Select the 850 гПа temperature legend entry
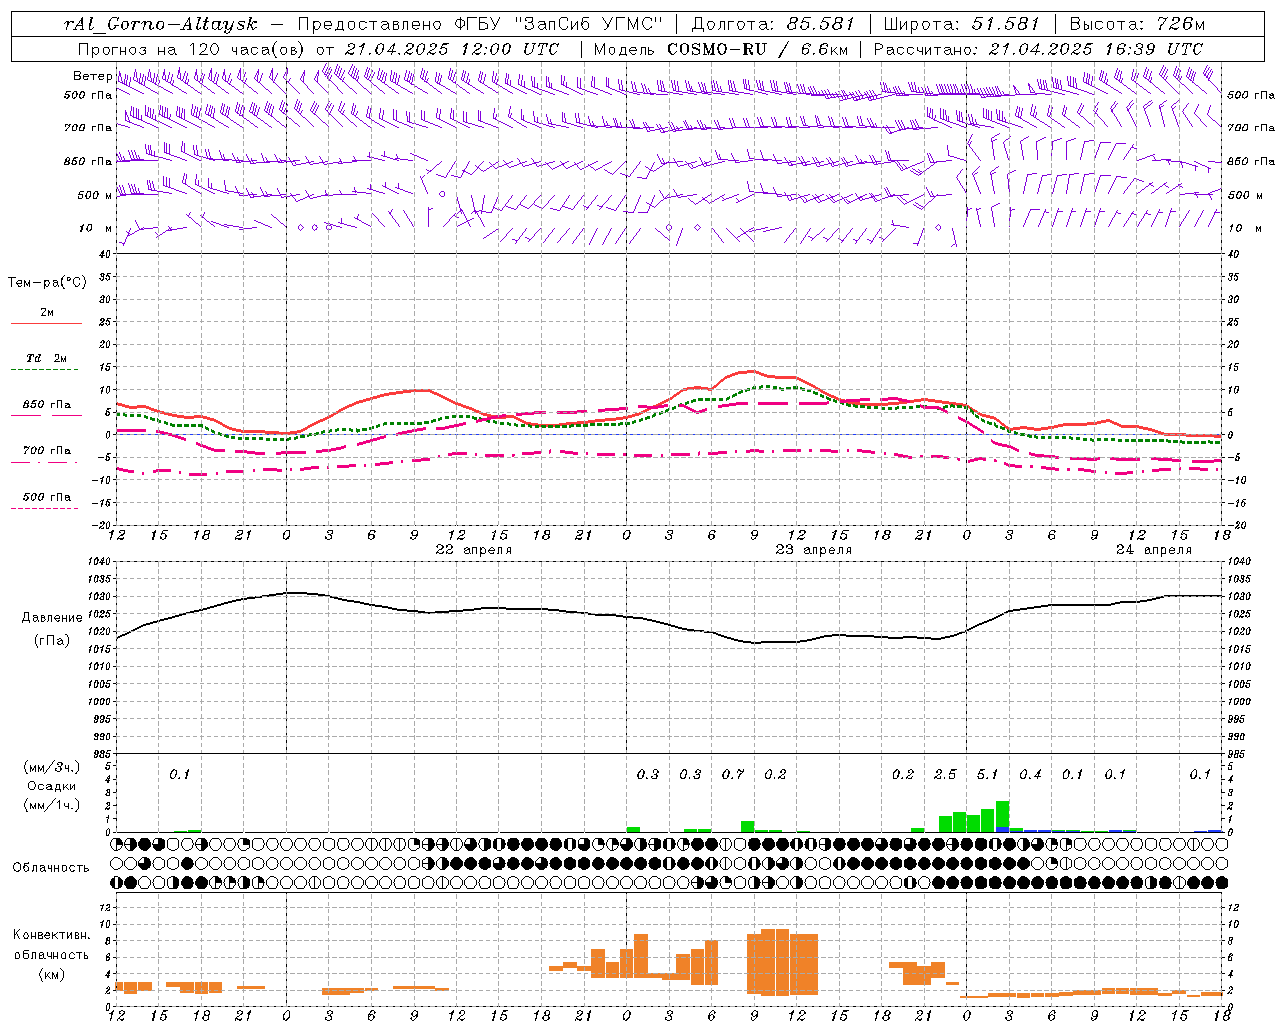This screenshot has width=1280, height=1024. click(47, 405)
